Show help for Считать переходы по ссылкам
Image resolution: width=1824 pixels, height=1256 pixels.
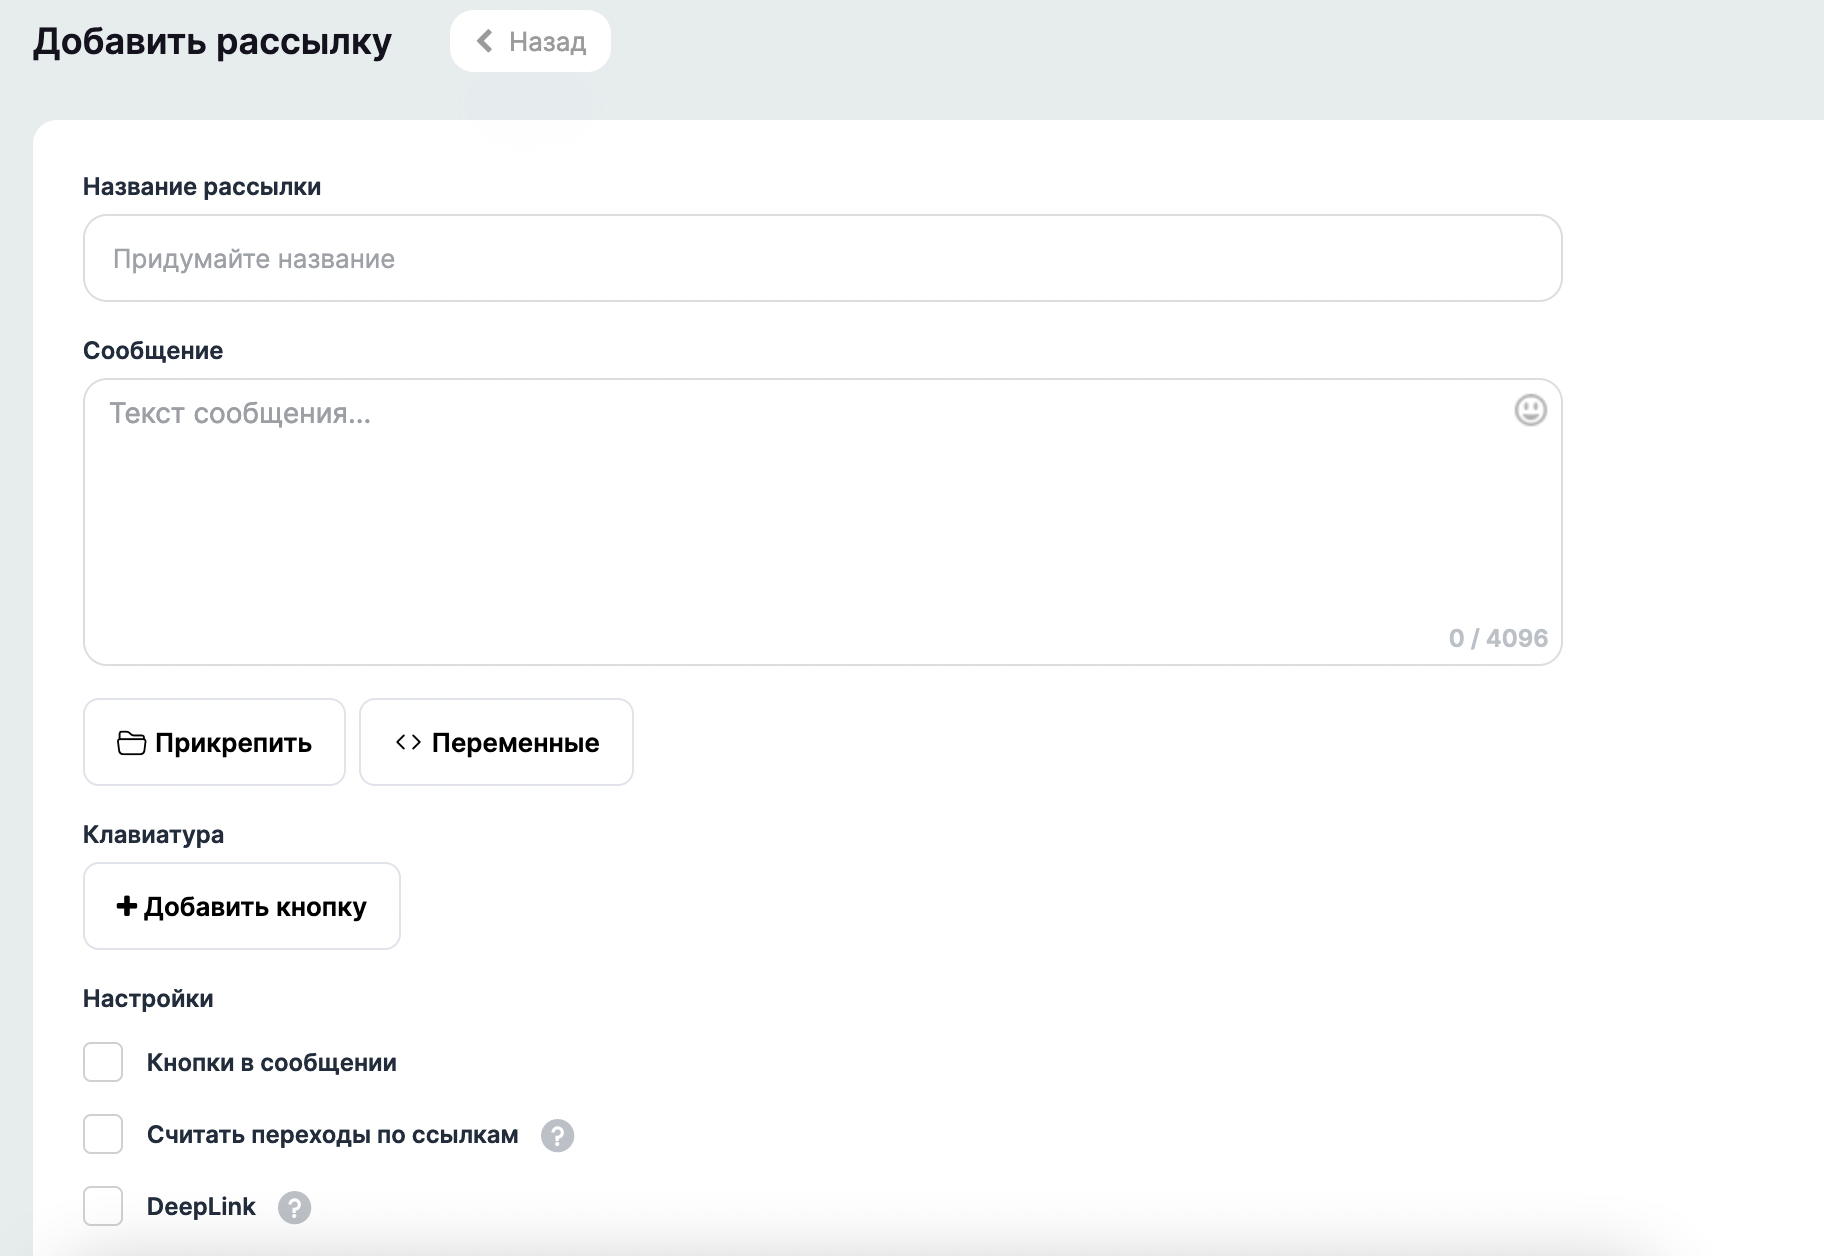(557, 1136)
